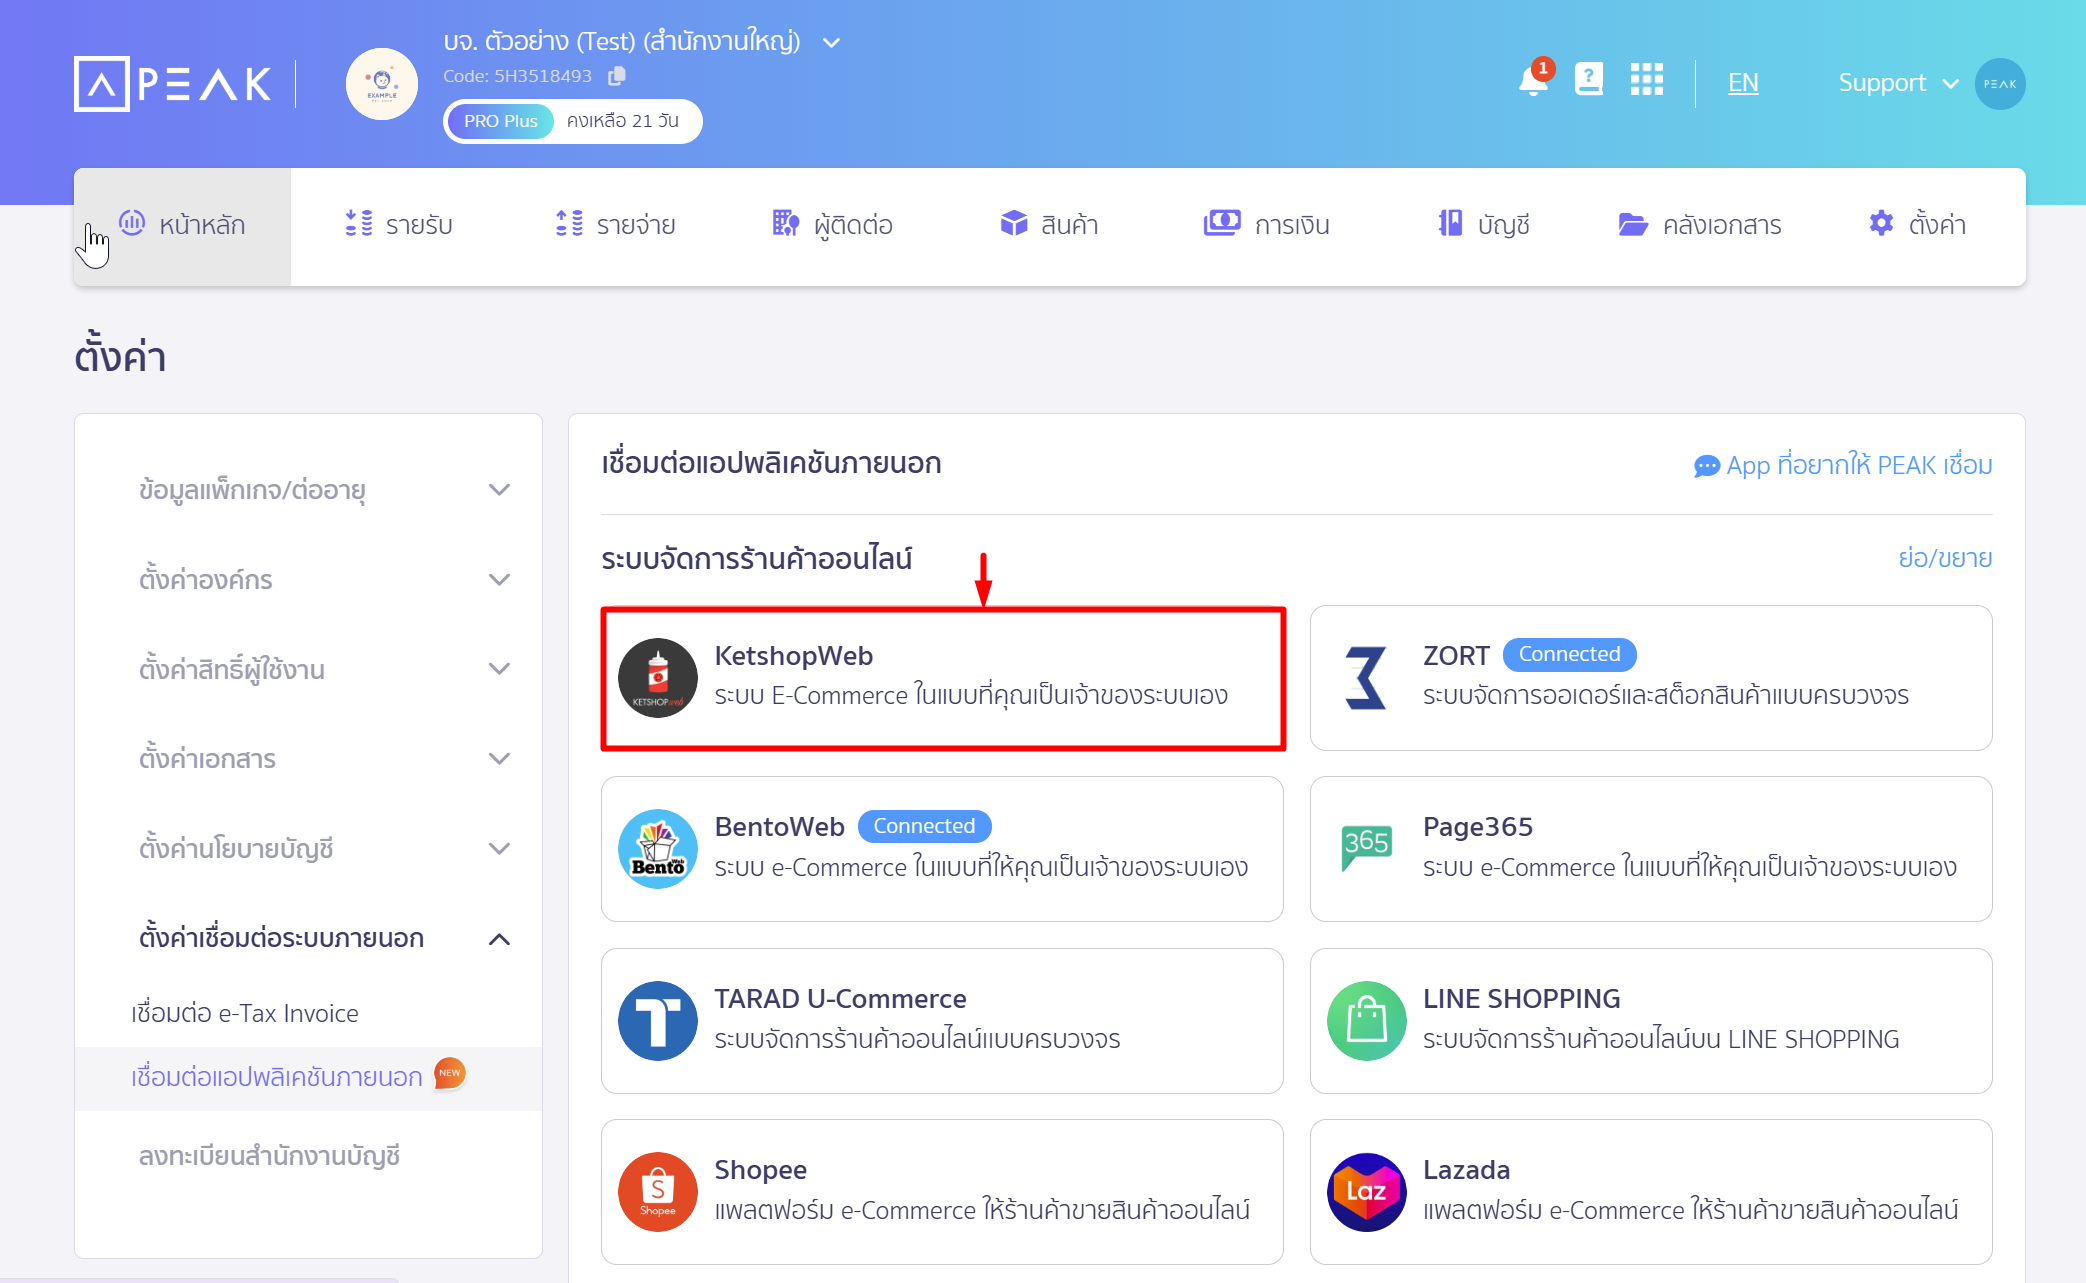Click the PEAK logo
The height and width of the screenshot is (1283, 2086).
[x=173, y=84]
